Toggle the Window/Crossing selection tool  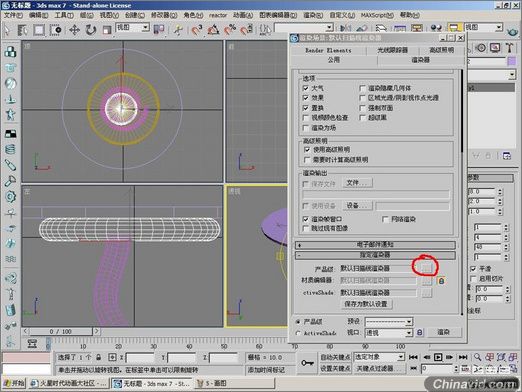tap(55, 30)
